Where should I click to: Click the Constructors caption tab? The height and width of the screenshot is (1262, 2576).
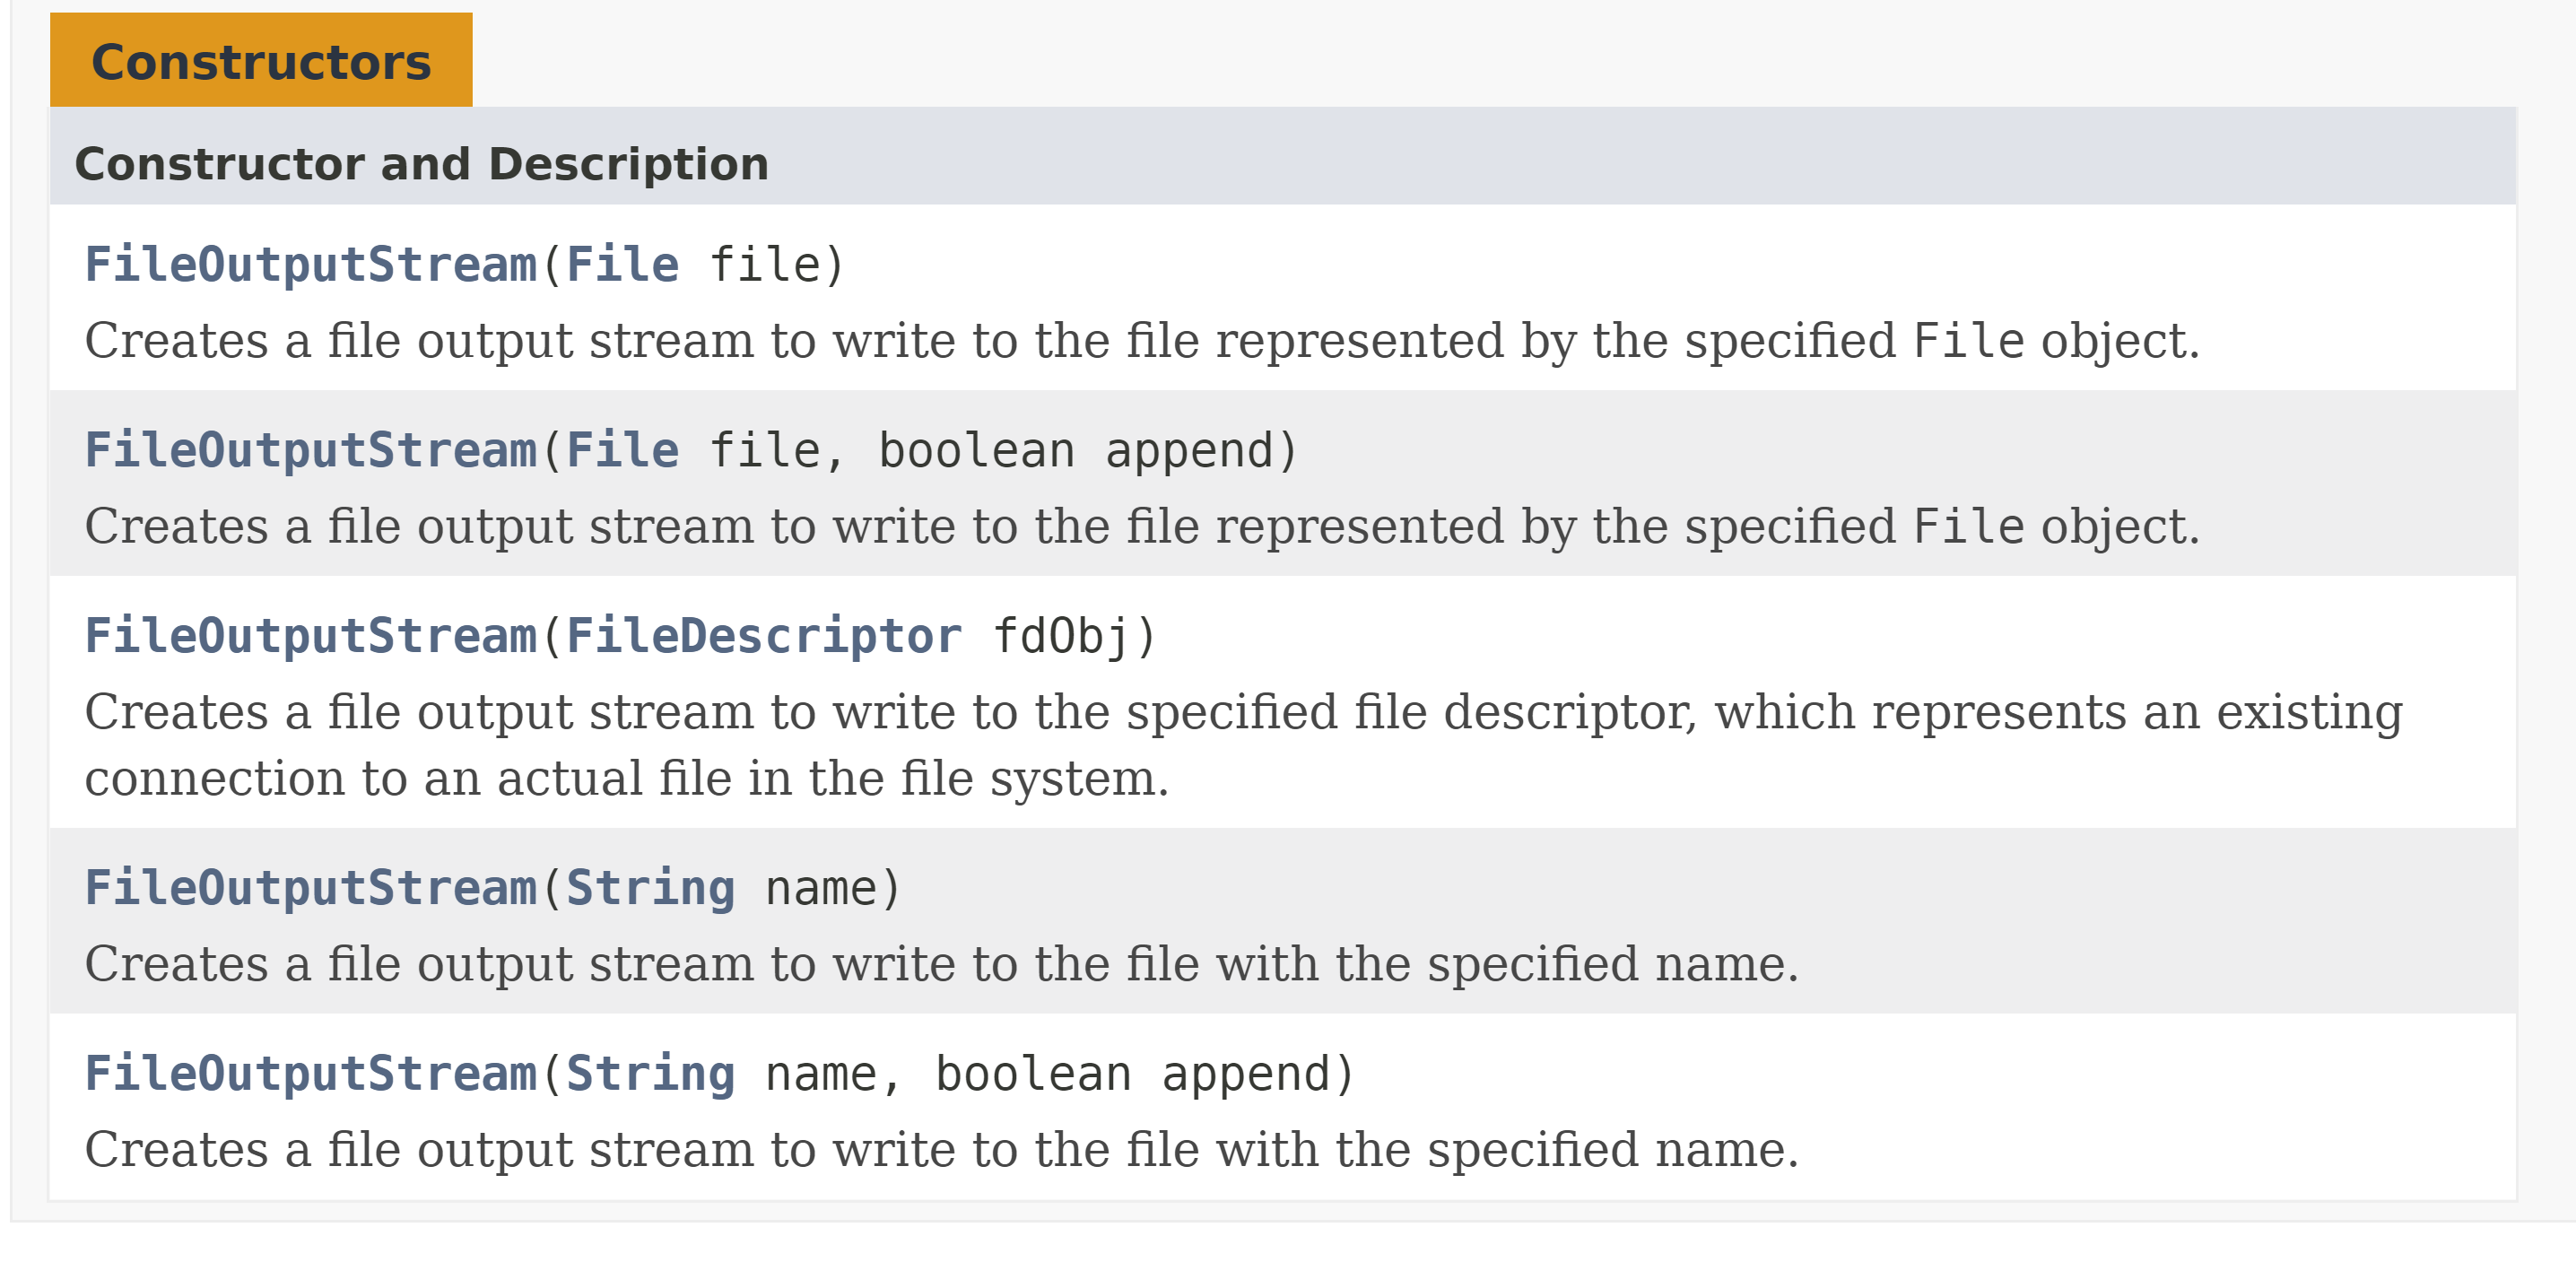pos(261,62)
